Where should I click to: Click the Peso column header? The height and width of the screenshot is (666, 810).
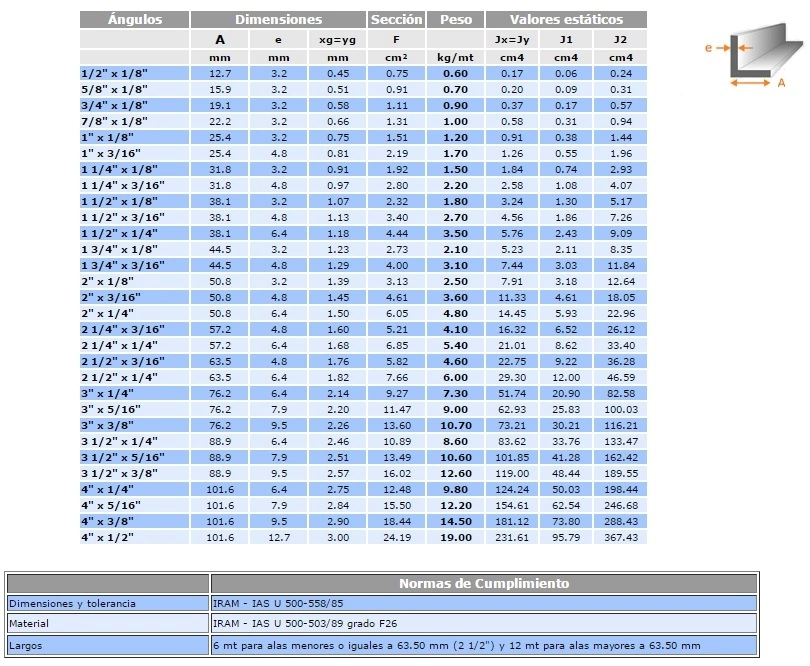pyautogui.click(x=455, y=19)
